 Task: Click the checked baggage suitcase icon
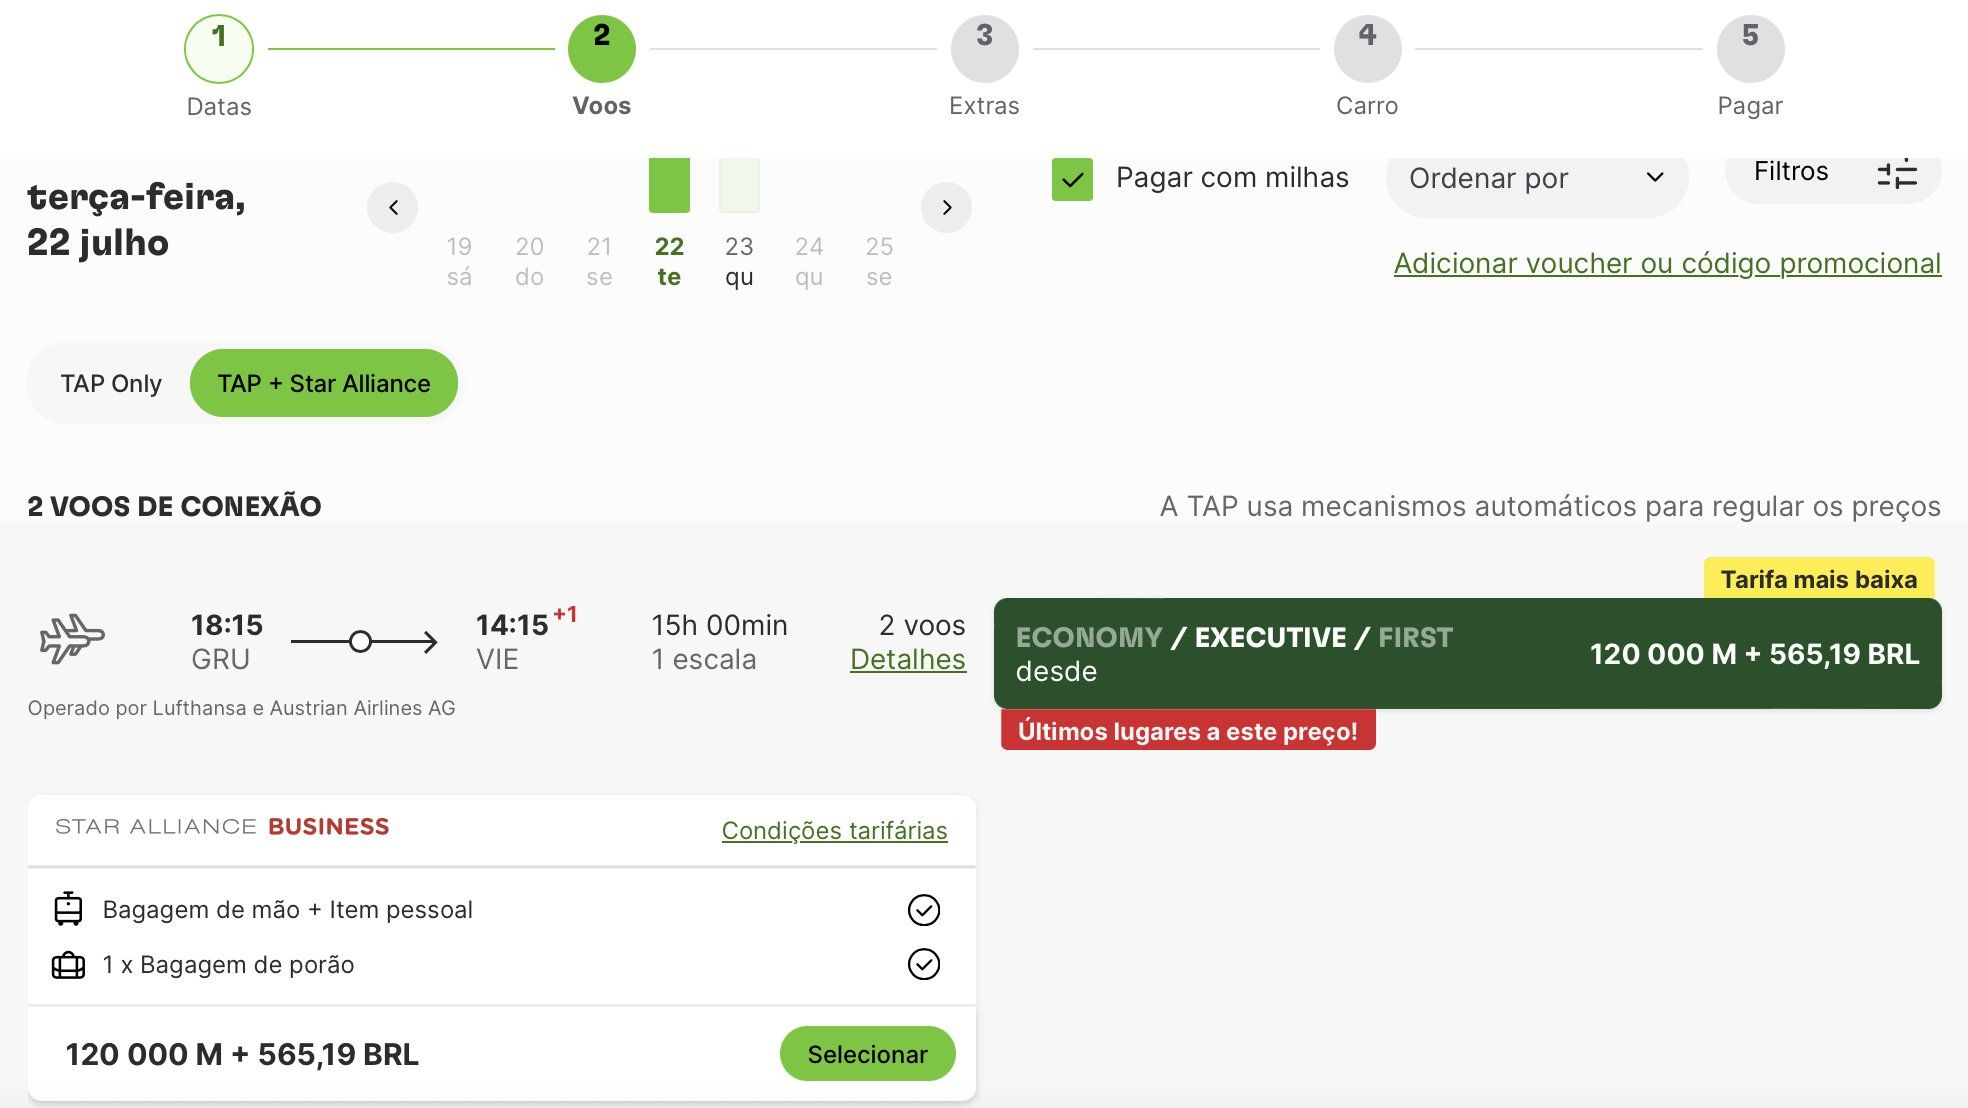68,965
